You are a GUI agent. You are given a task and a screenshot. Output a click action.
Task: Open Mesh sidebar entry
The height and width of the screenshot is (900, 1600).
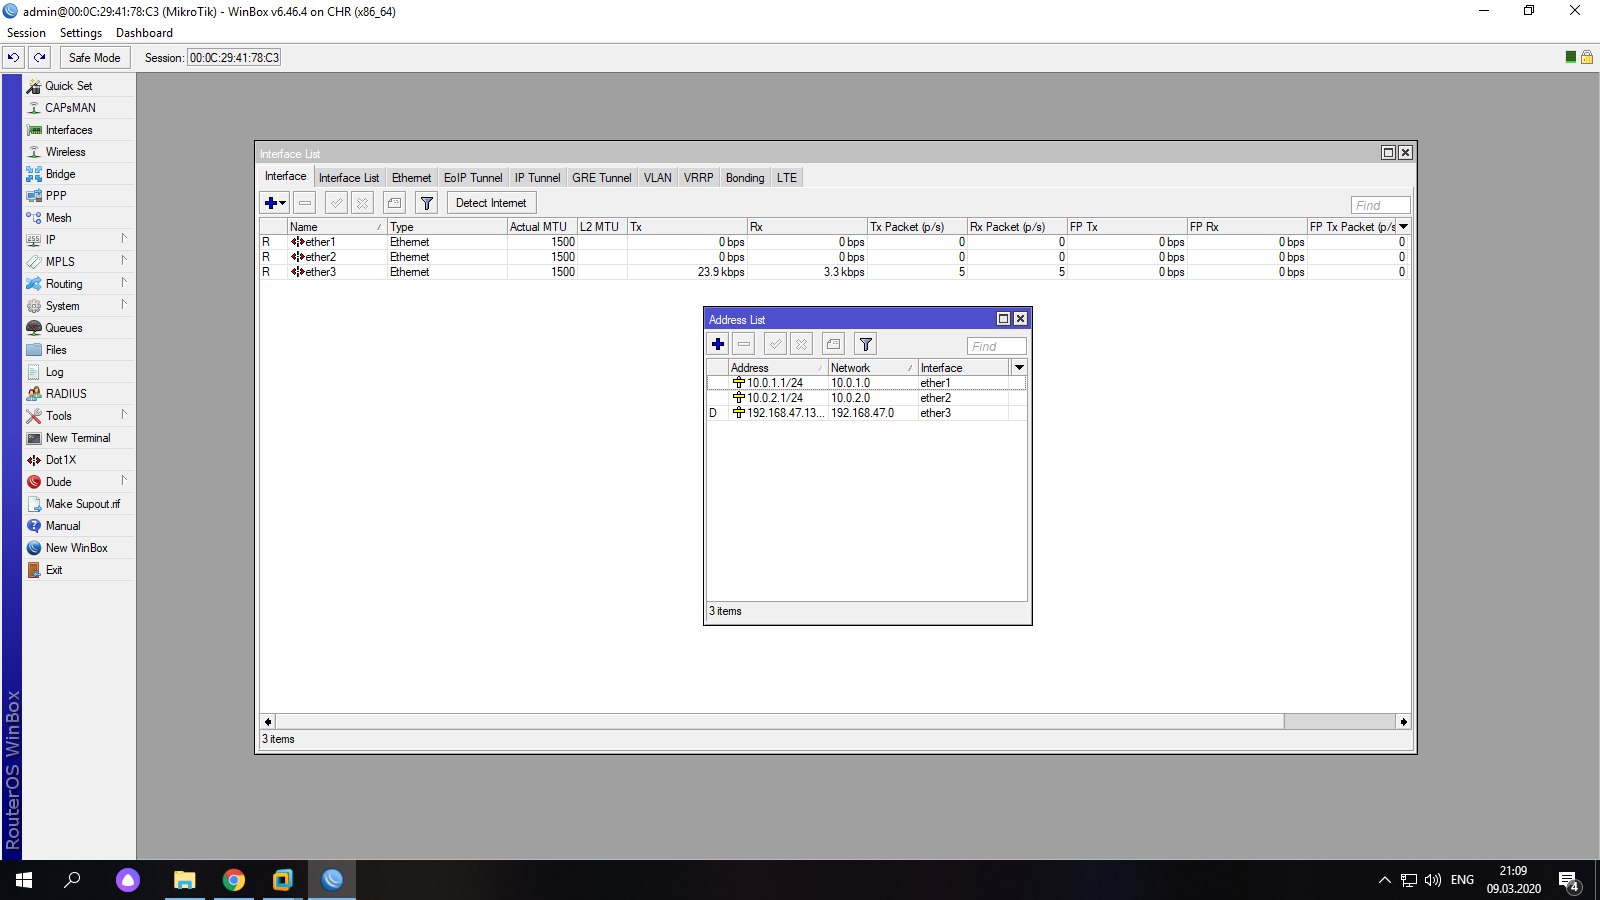pyautogui.click(x=79, y=218)
